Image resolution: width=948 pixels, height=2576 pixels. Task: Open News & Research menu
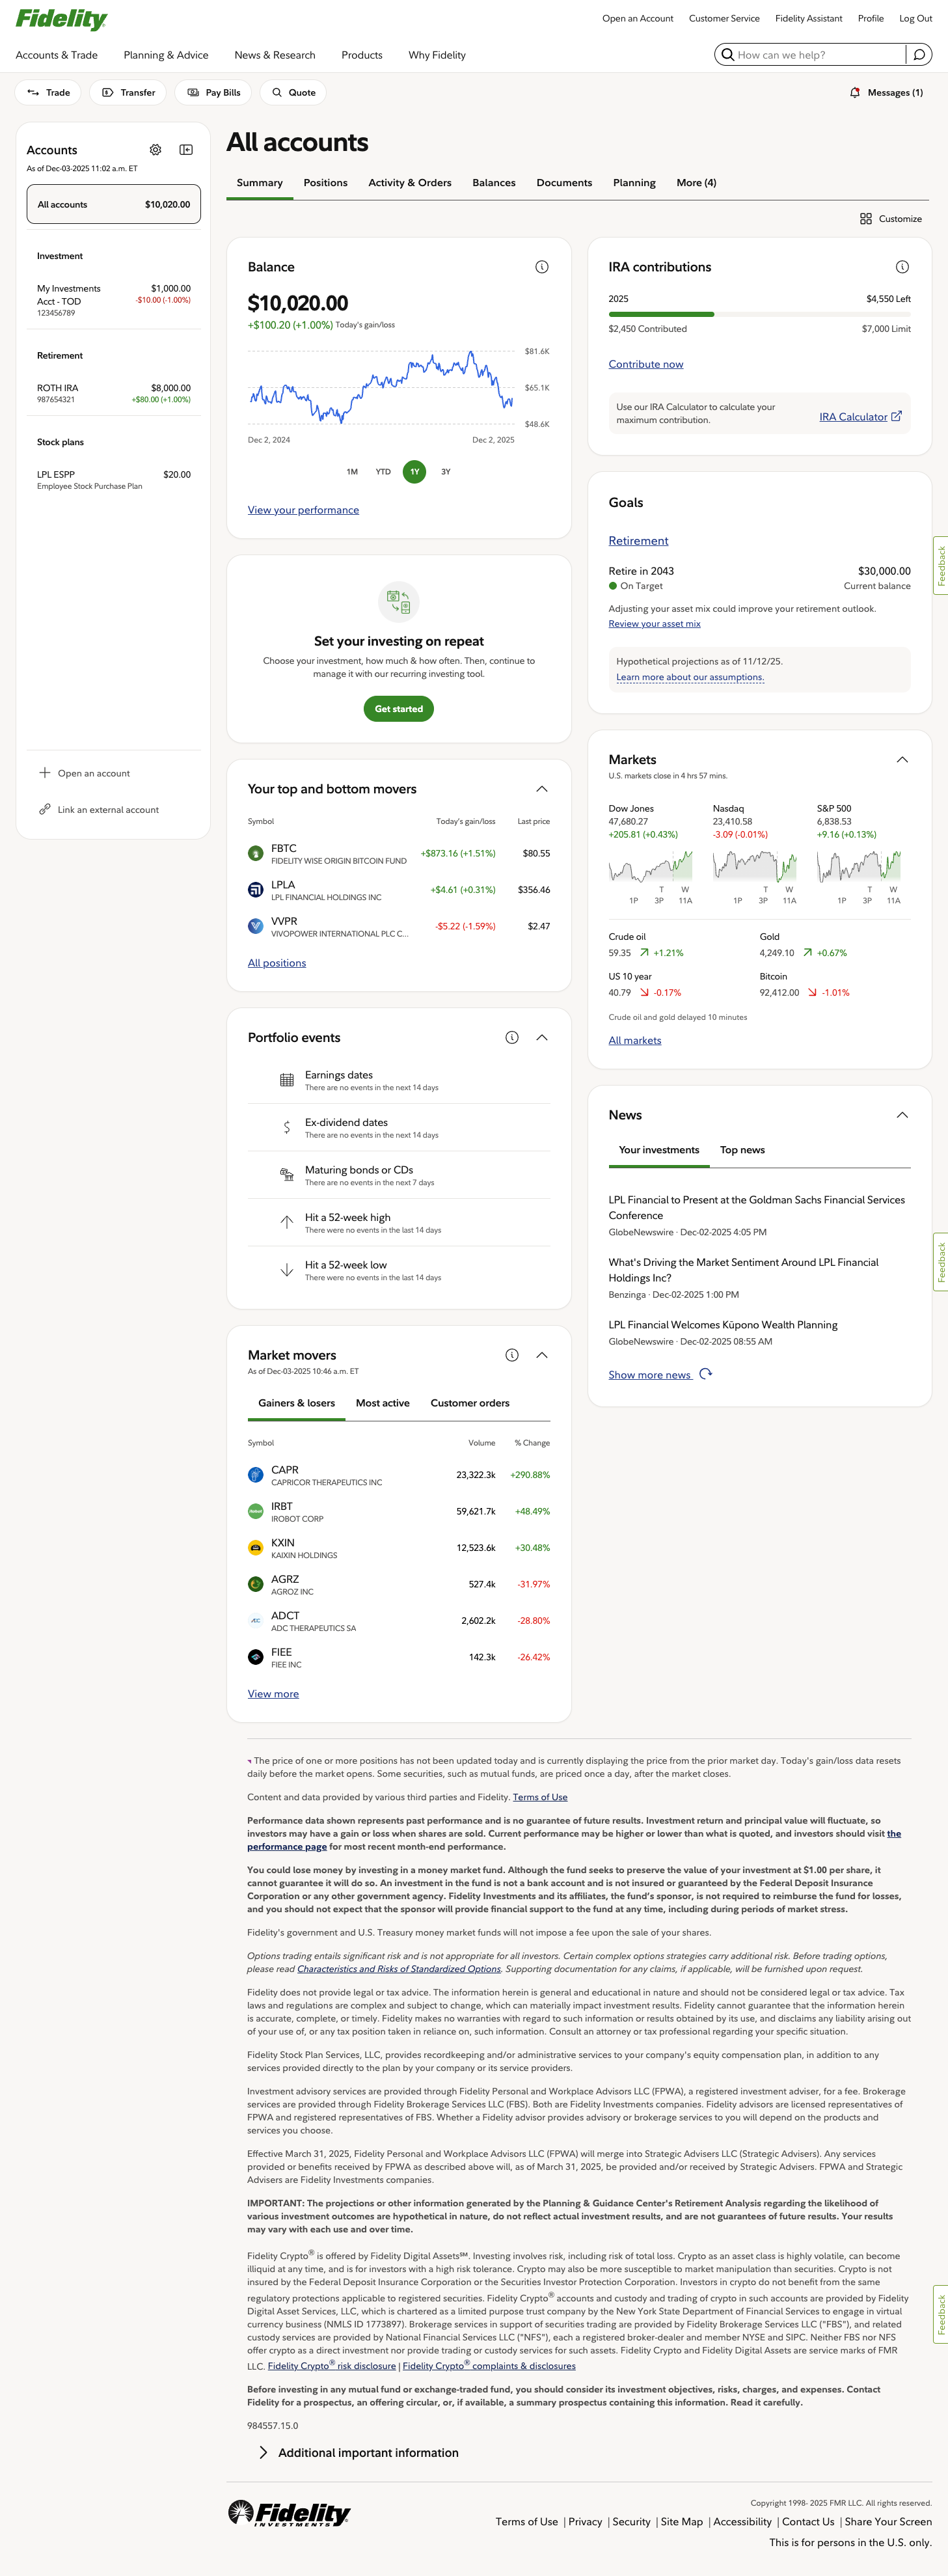[275, 55]
